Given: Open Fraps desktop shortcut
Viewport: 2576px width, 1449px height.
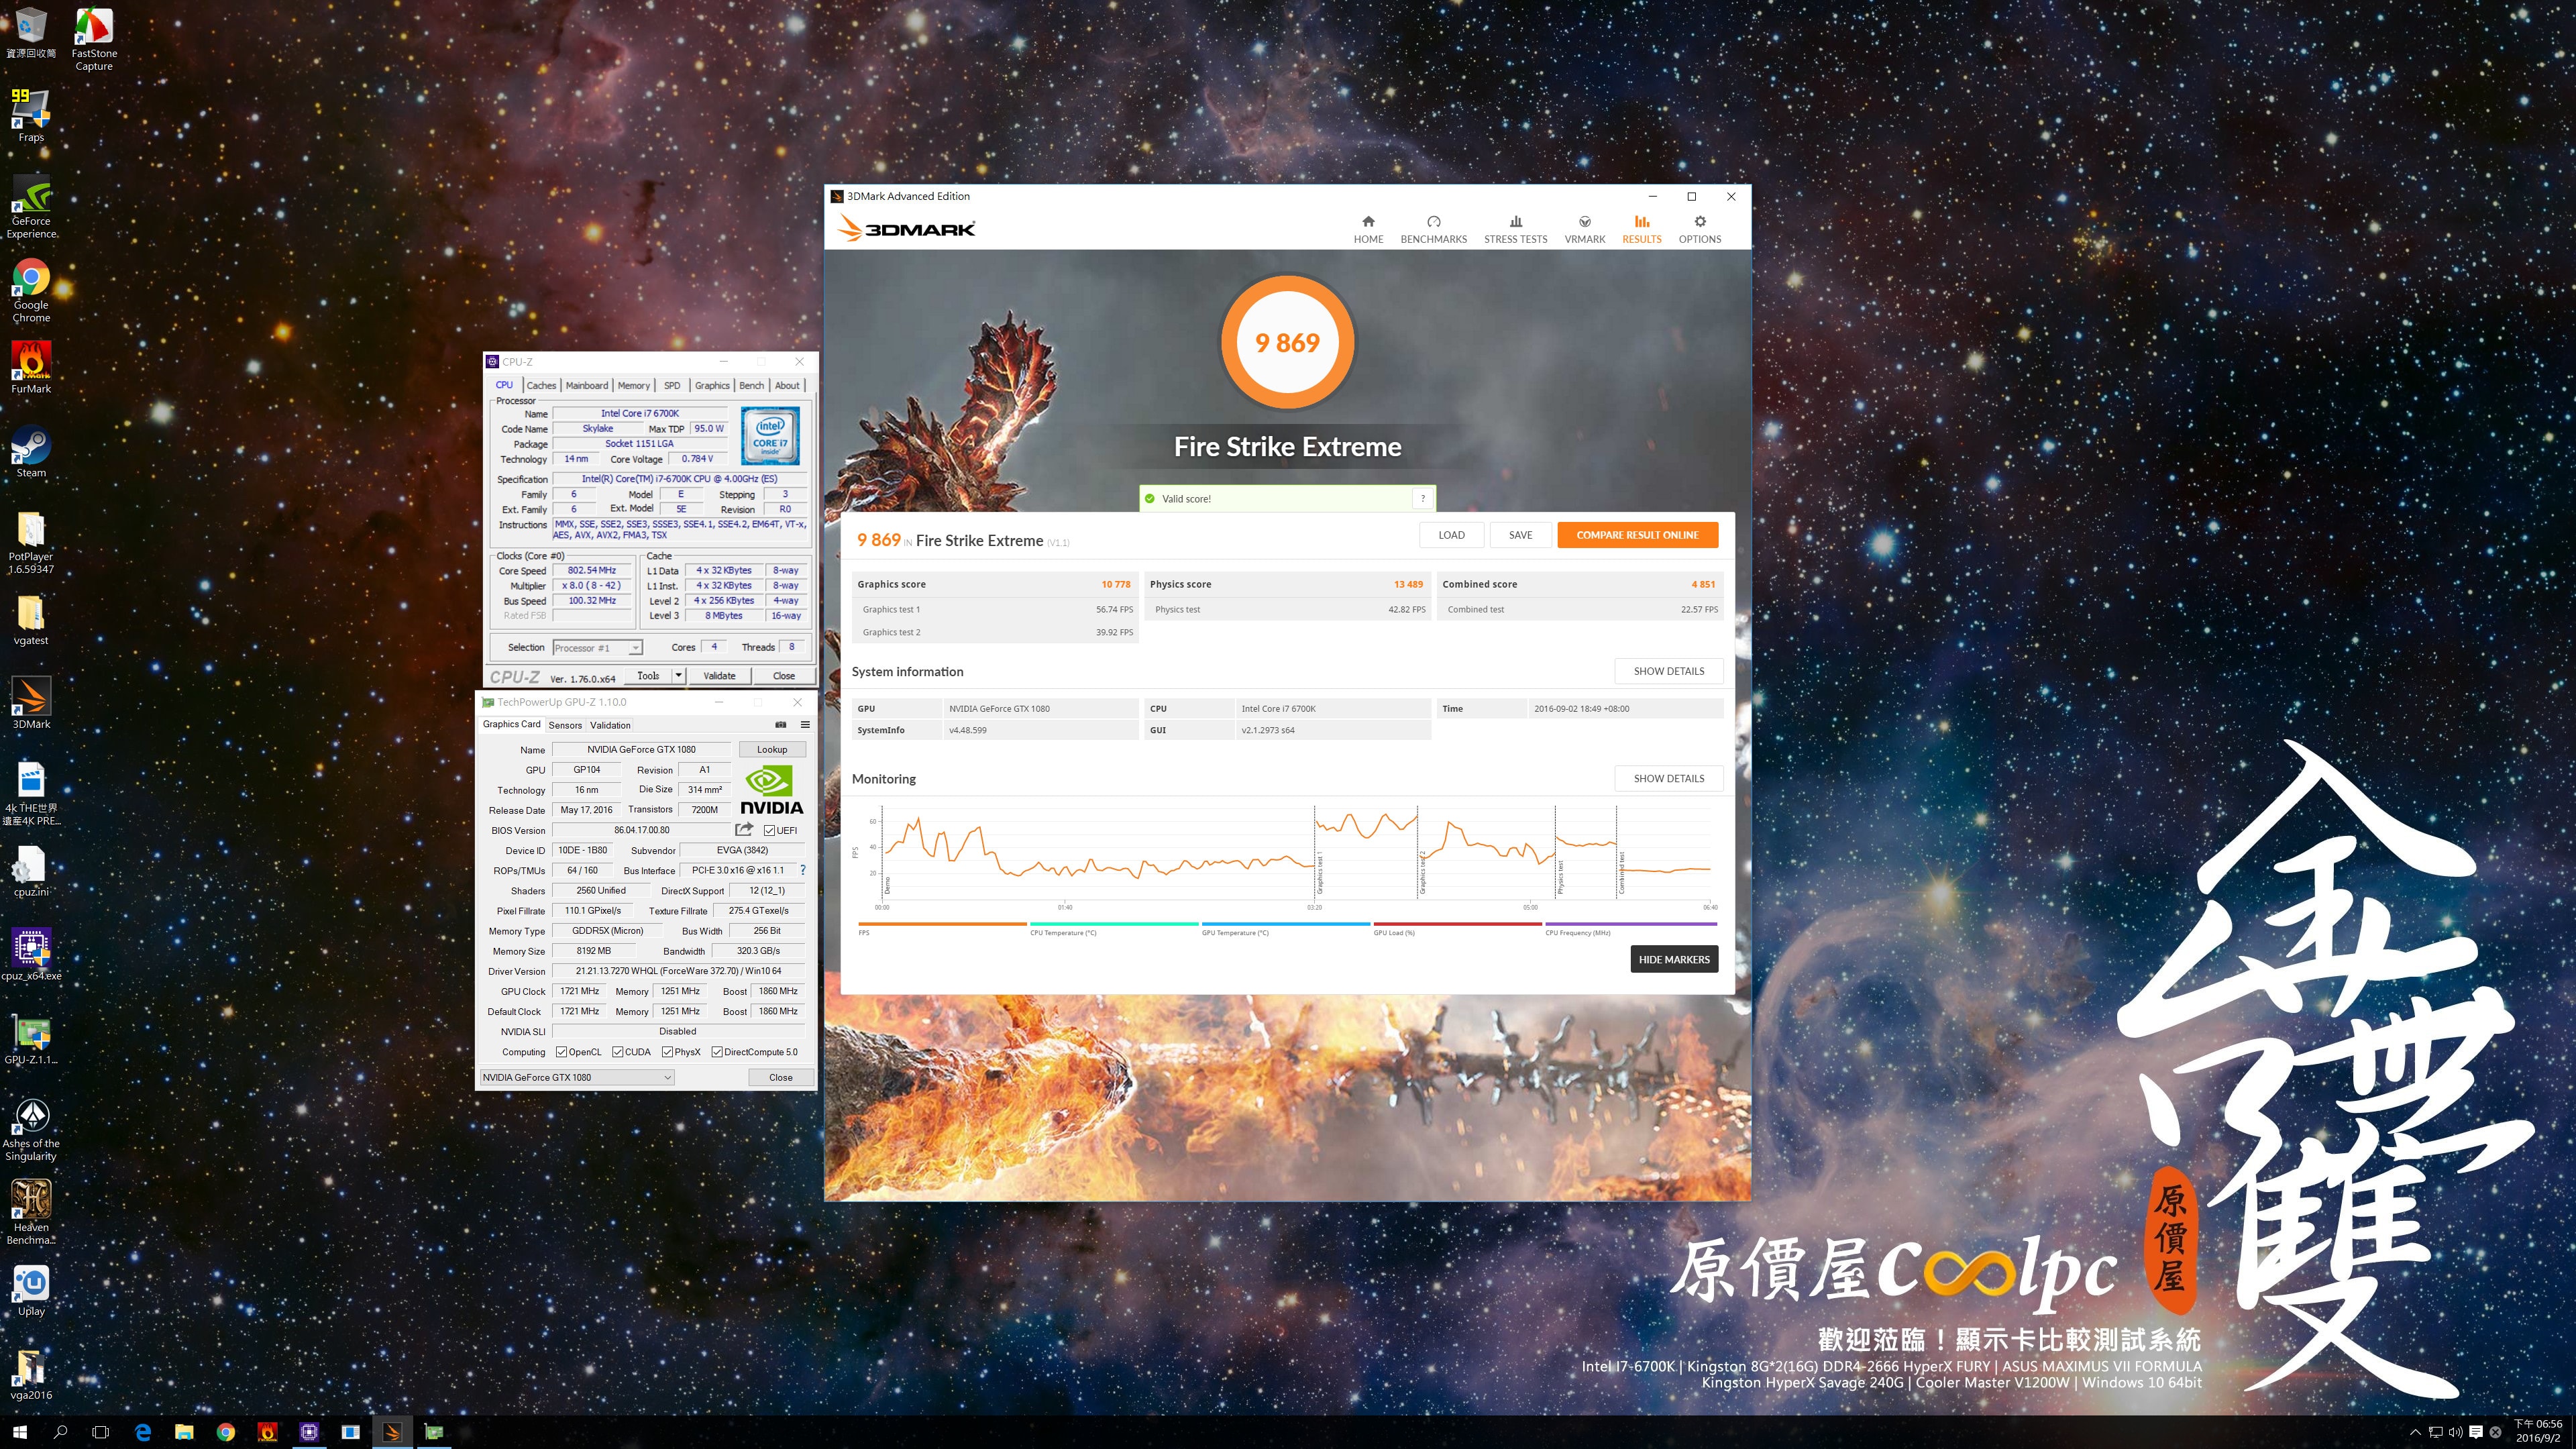Looking at the screenshot, I should pos(31,115).
